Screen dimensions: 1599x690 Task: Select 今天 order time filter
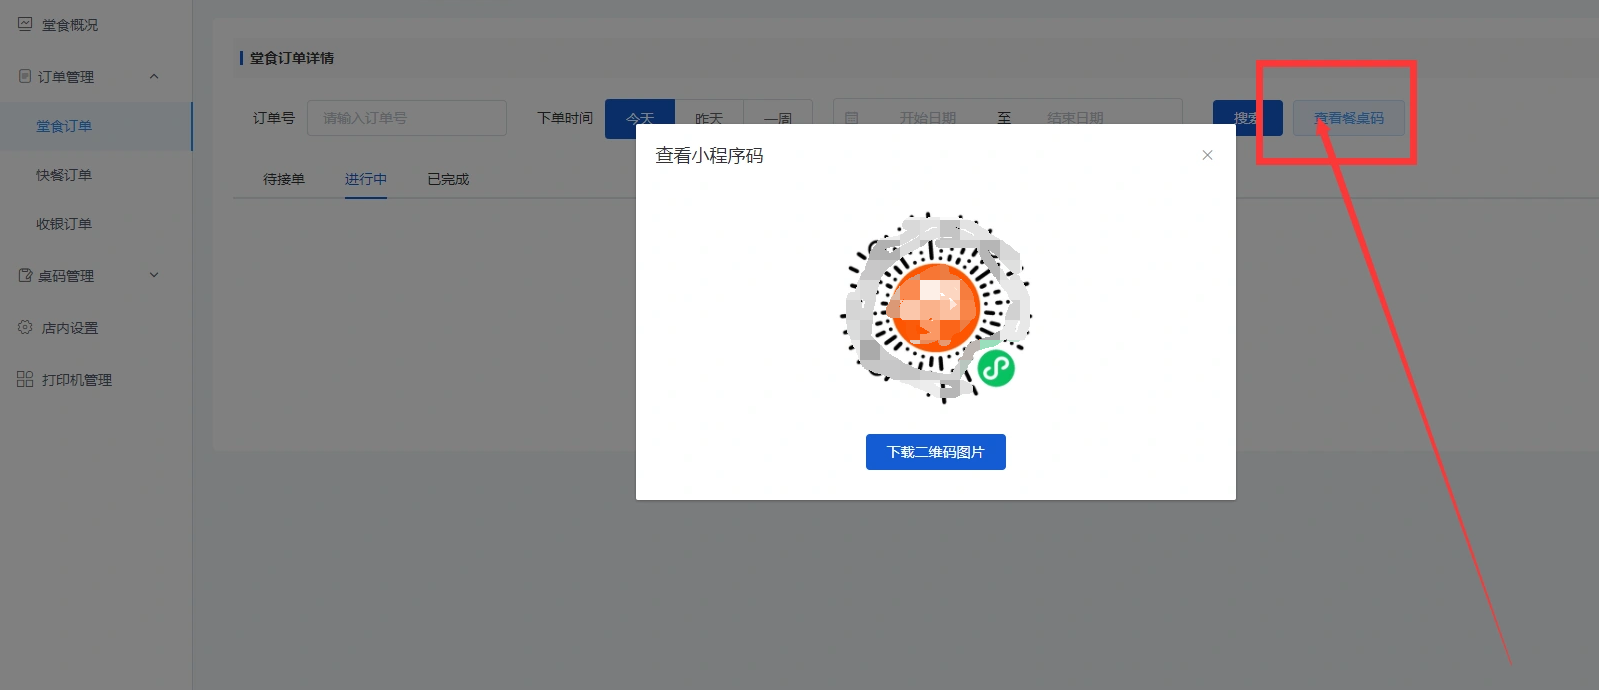click(x=640, y=118)
